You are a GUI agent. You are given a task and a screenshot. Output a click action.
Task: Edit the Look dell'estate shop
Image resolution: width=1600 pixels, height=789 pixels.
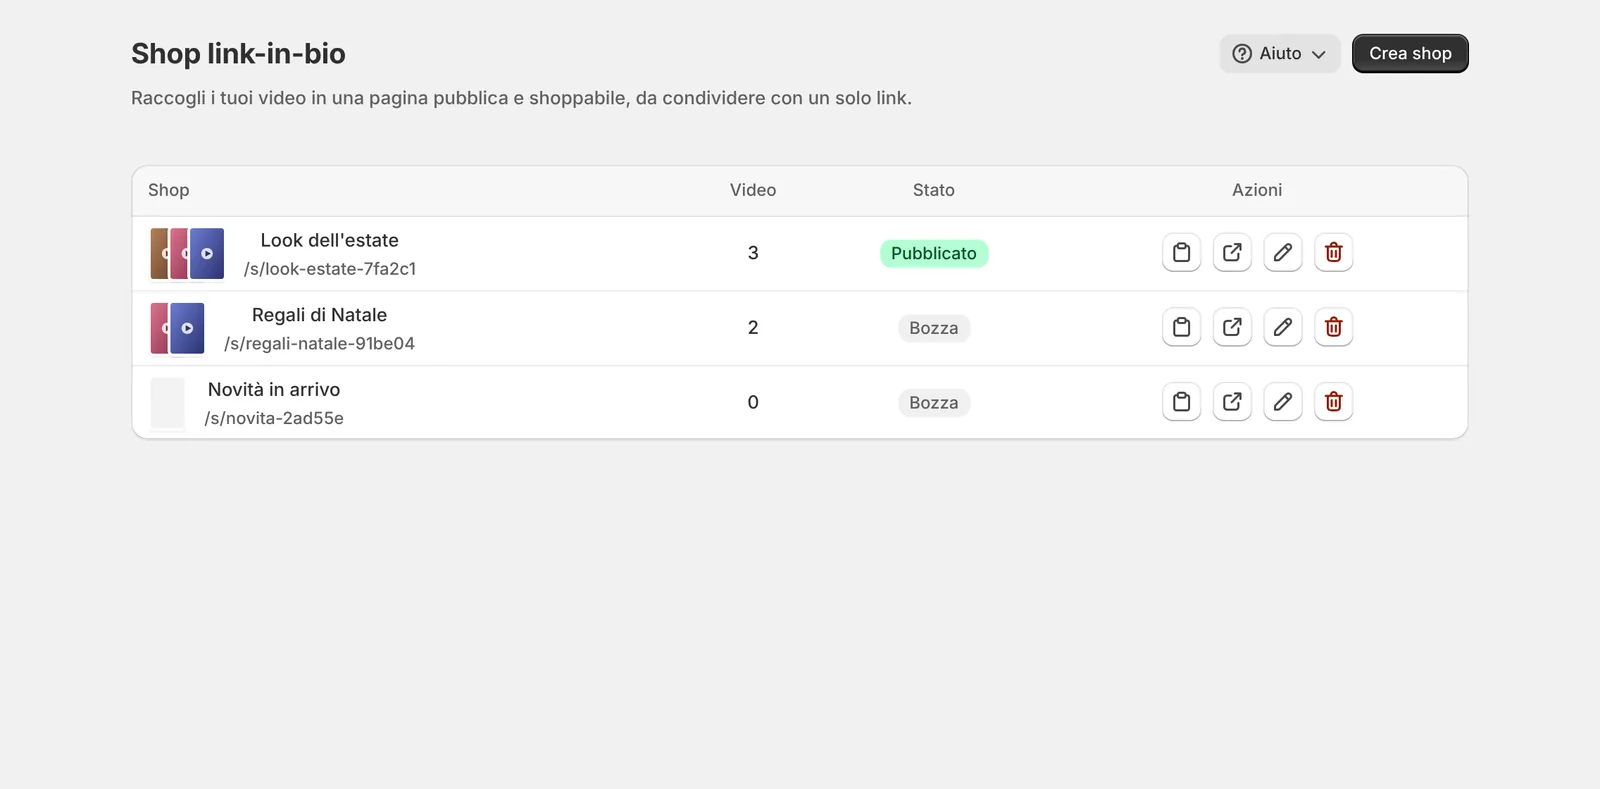(x=1283, y=252)
